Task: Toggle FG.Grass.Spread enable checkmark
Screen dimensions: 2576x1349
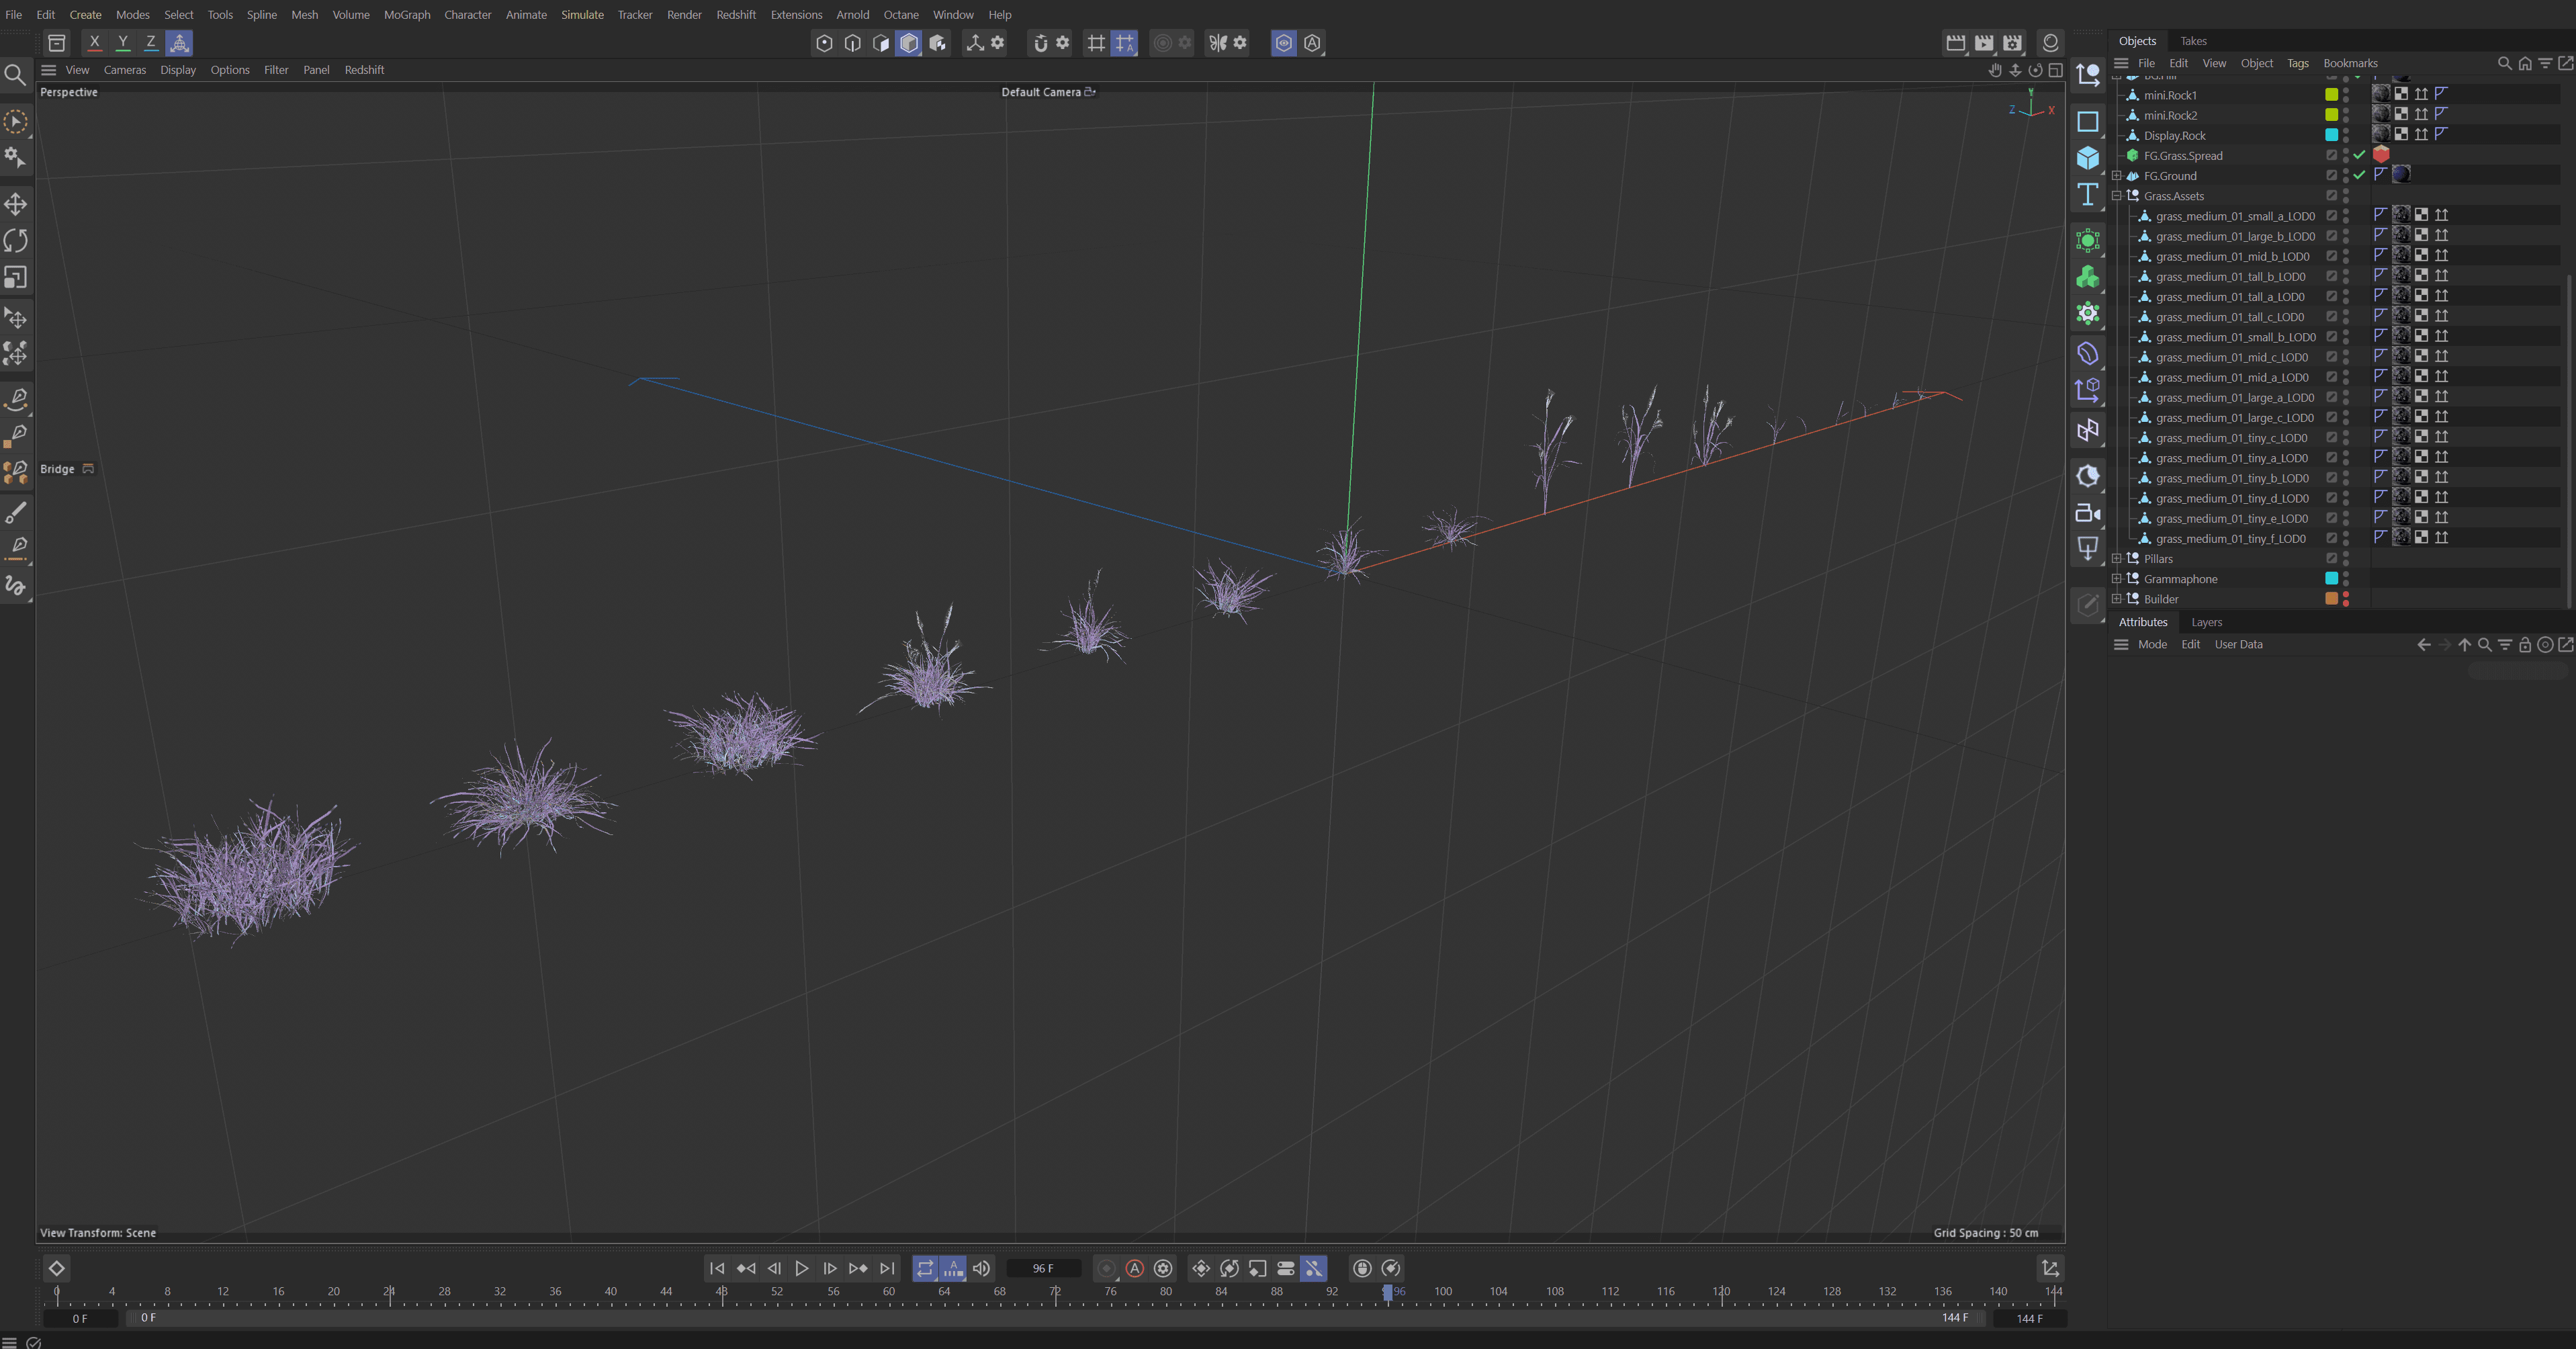Action: pos(2359,155)
